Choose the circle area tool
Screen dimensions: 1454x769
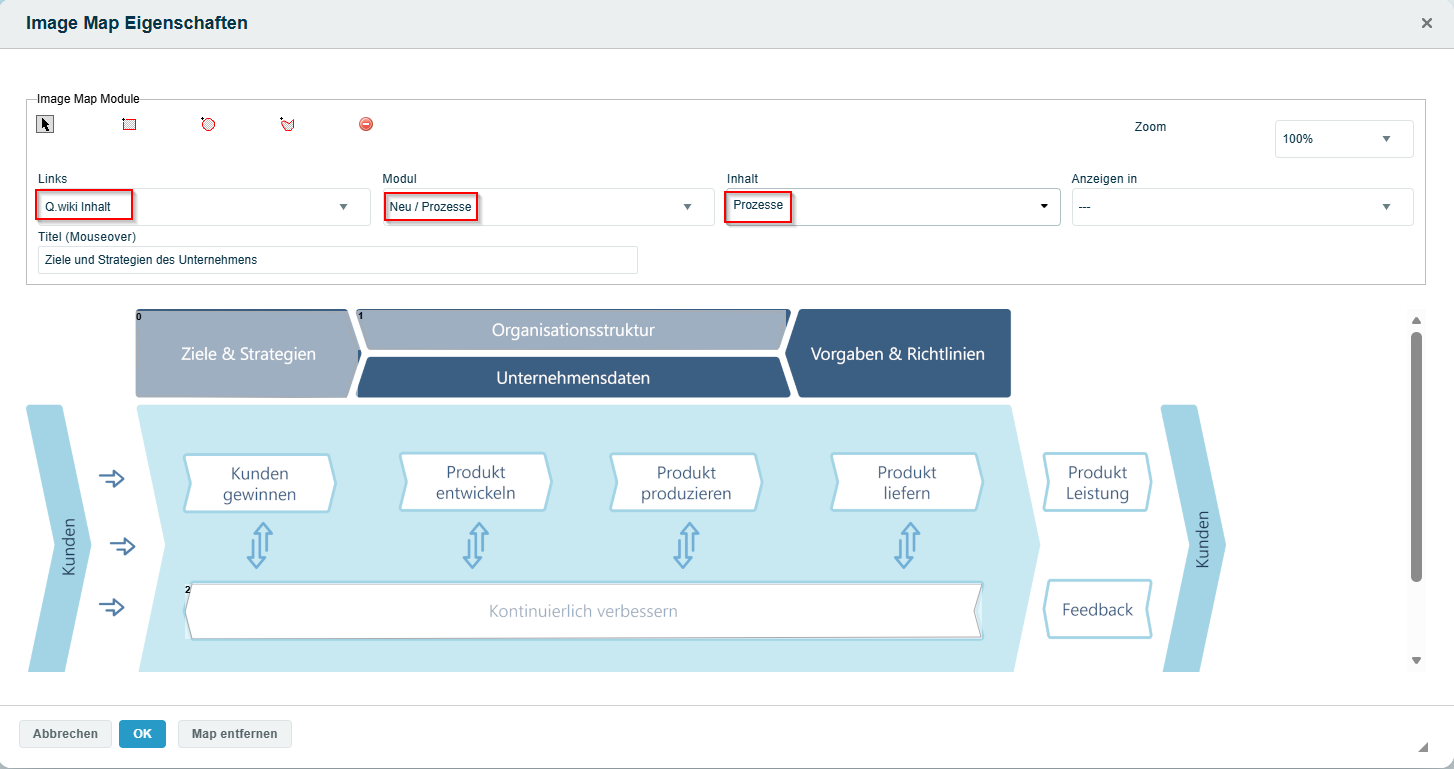pyautogui.click(x=208, y=124)
